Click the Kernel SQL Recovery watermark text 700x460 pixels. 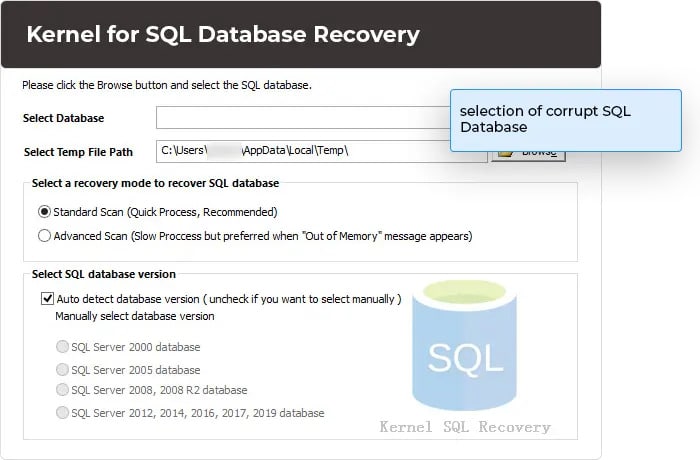pos(465,427)
